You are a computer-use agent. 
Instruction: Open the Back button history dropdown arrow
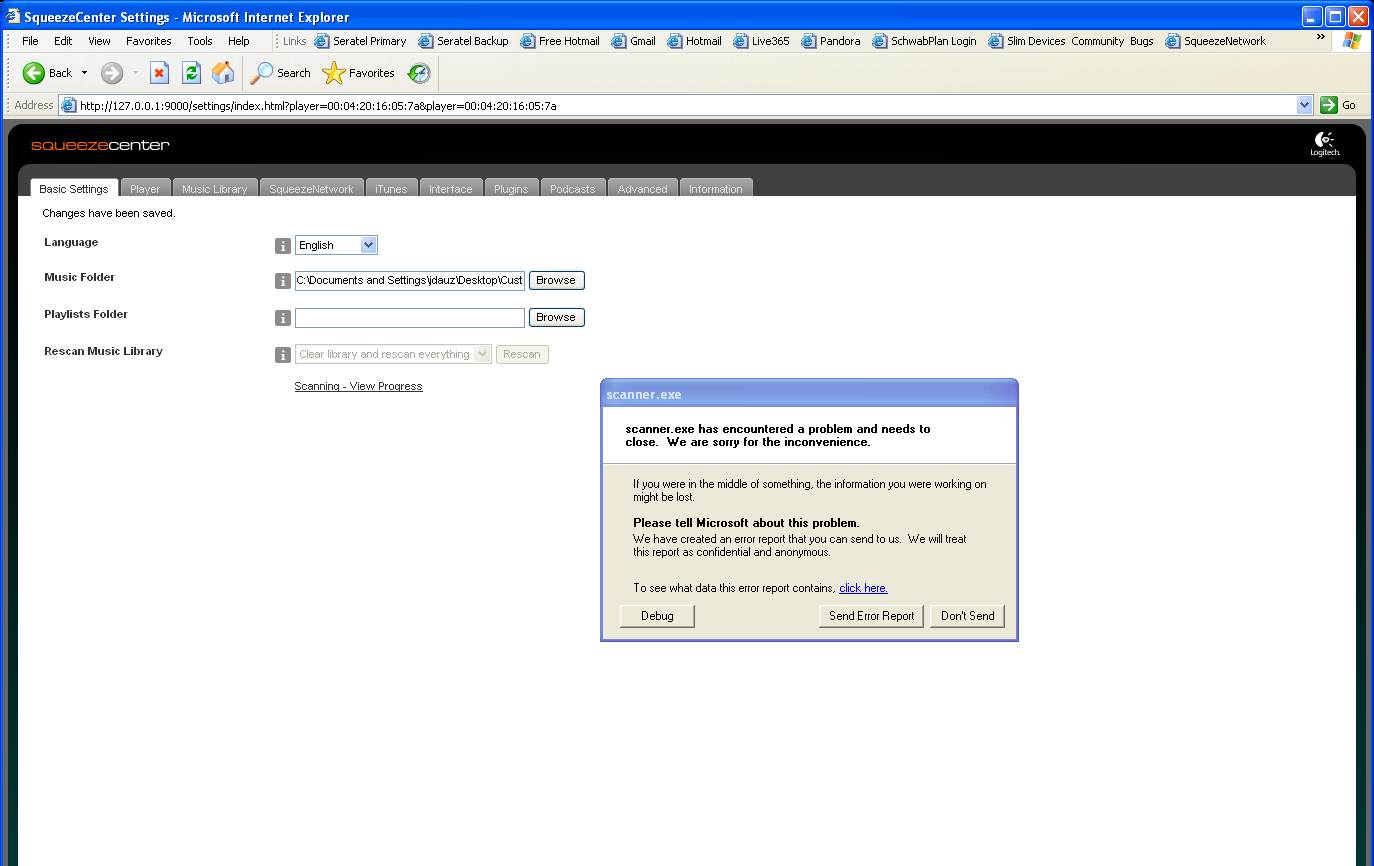(x=84, y=73)
